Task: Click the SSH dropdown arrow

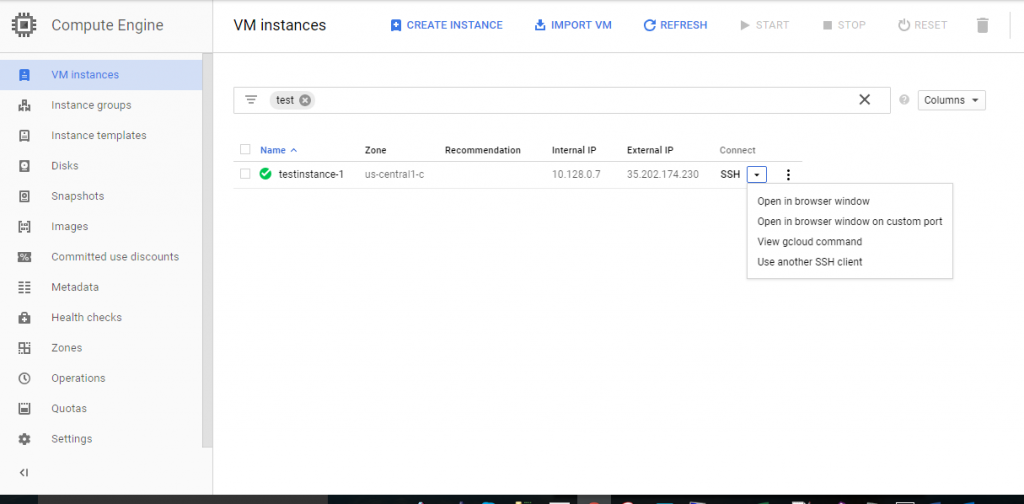Action: tap(757, 175)
